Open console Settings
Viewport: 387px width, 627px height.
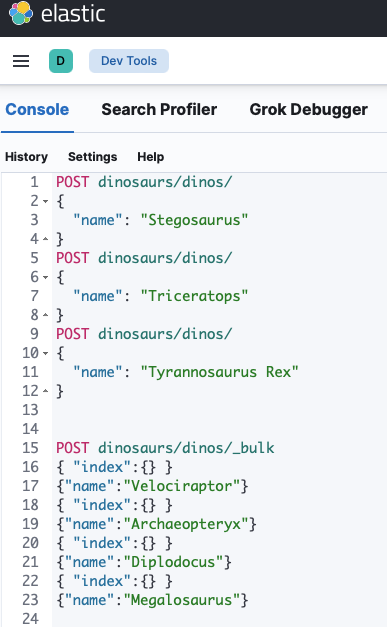[92, 157]
